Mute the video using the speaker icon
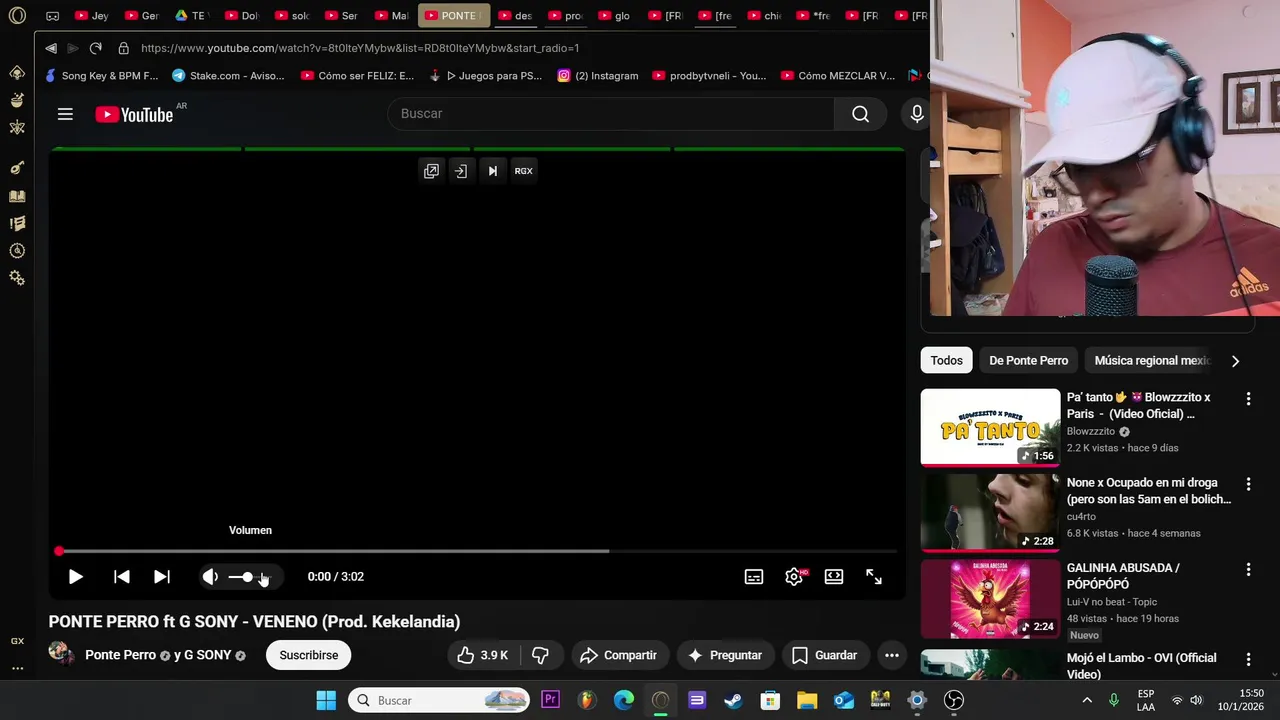The width and height of the screenshot is (1280, 720). pos(210,577)
